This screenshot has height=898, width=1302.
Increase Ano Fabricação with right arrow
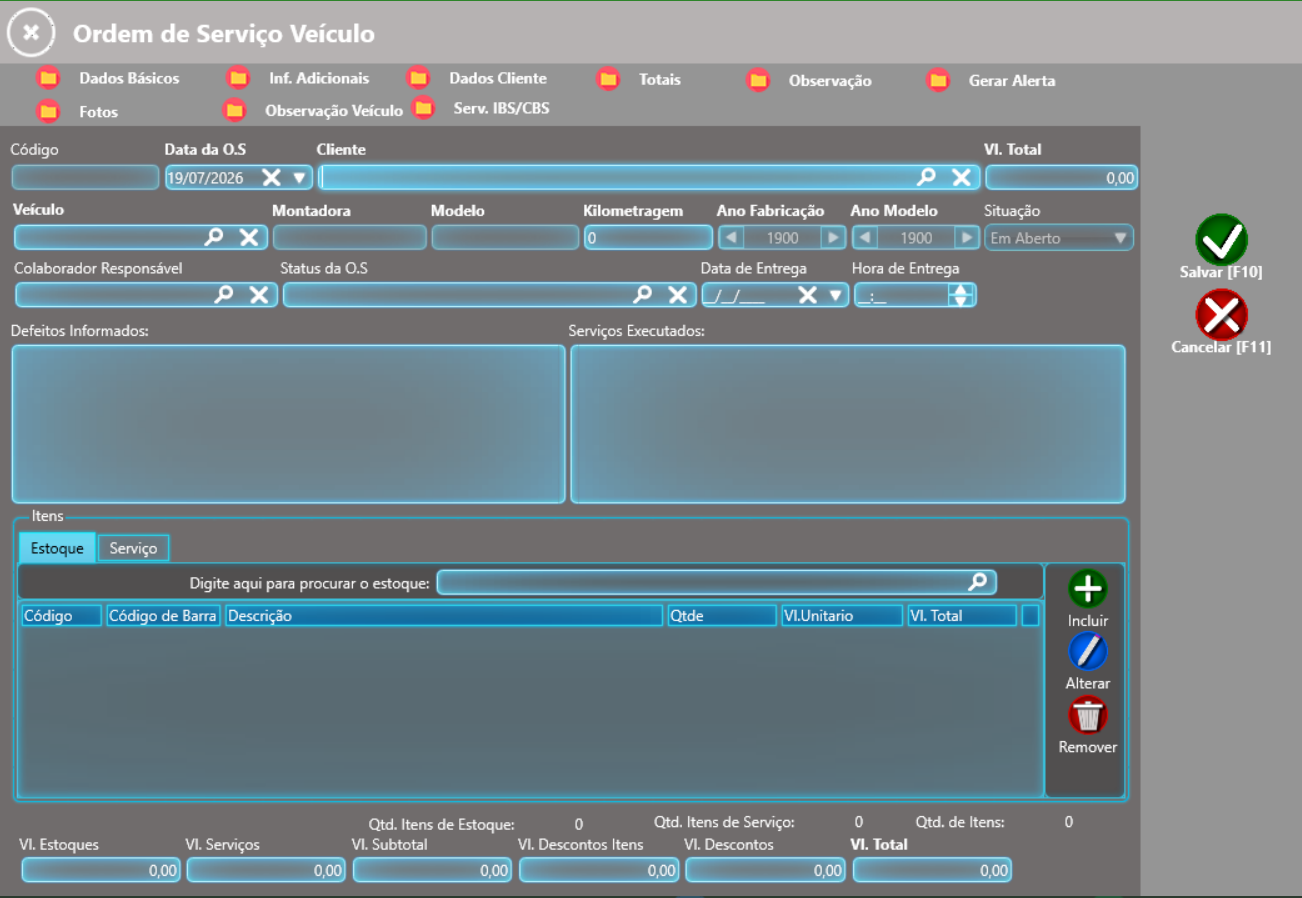pos(832,238)
